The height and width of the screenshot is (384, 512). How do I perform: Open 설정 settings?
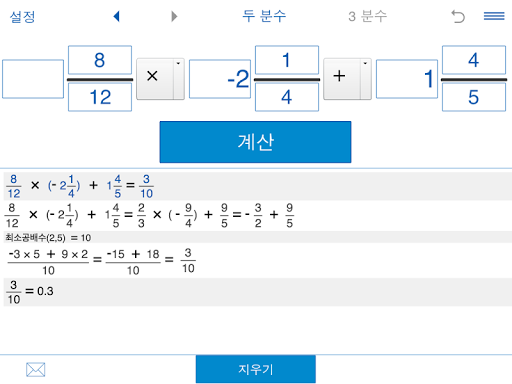pos(22,17)
